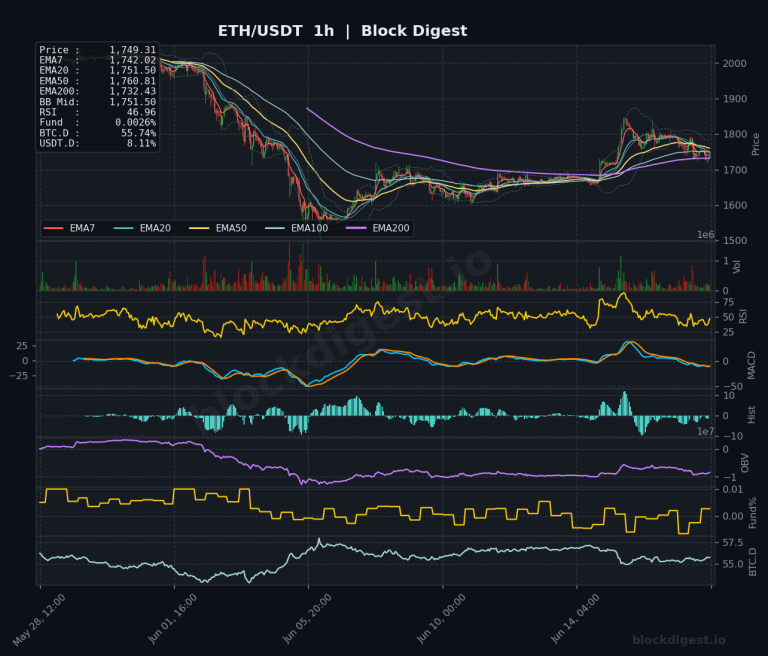Screen dimensions: 768x656
Task: Click the EMA200 legend label
Action: coord(391,228)
